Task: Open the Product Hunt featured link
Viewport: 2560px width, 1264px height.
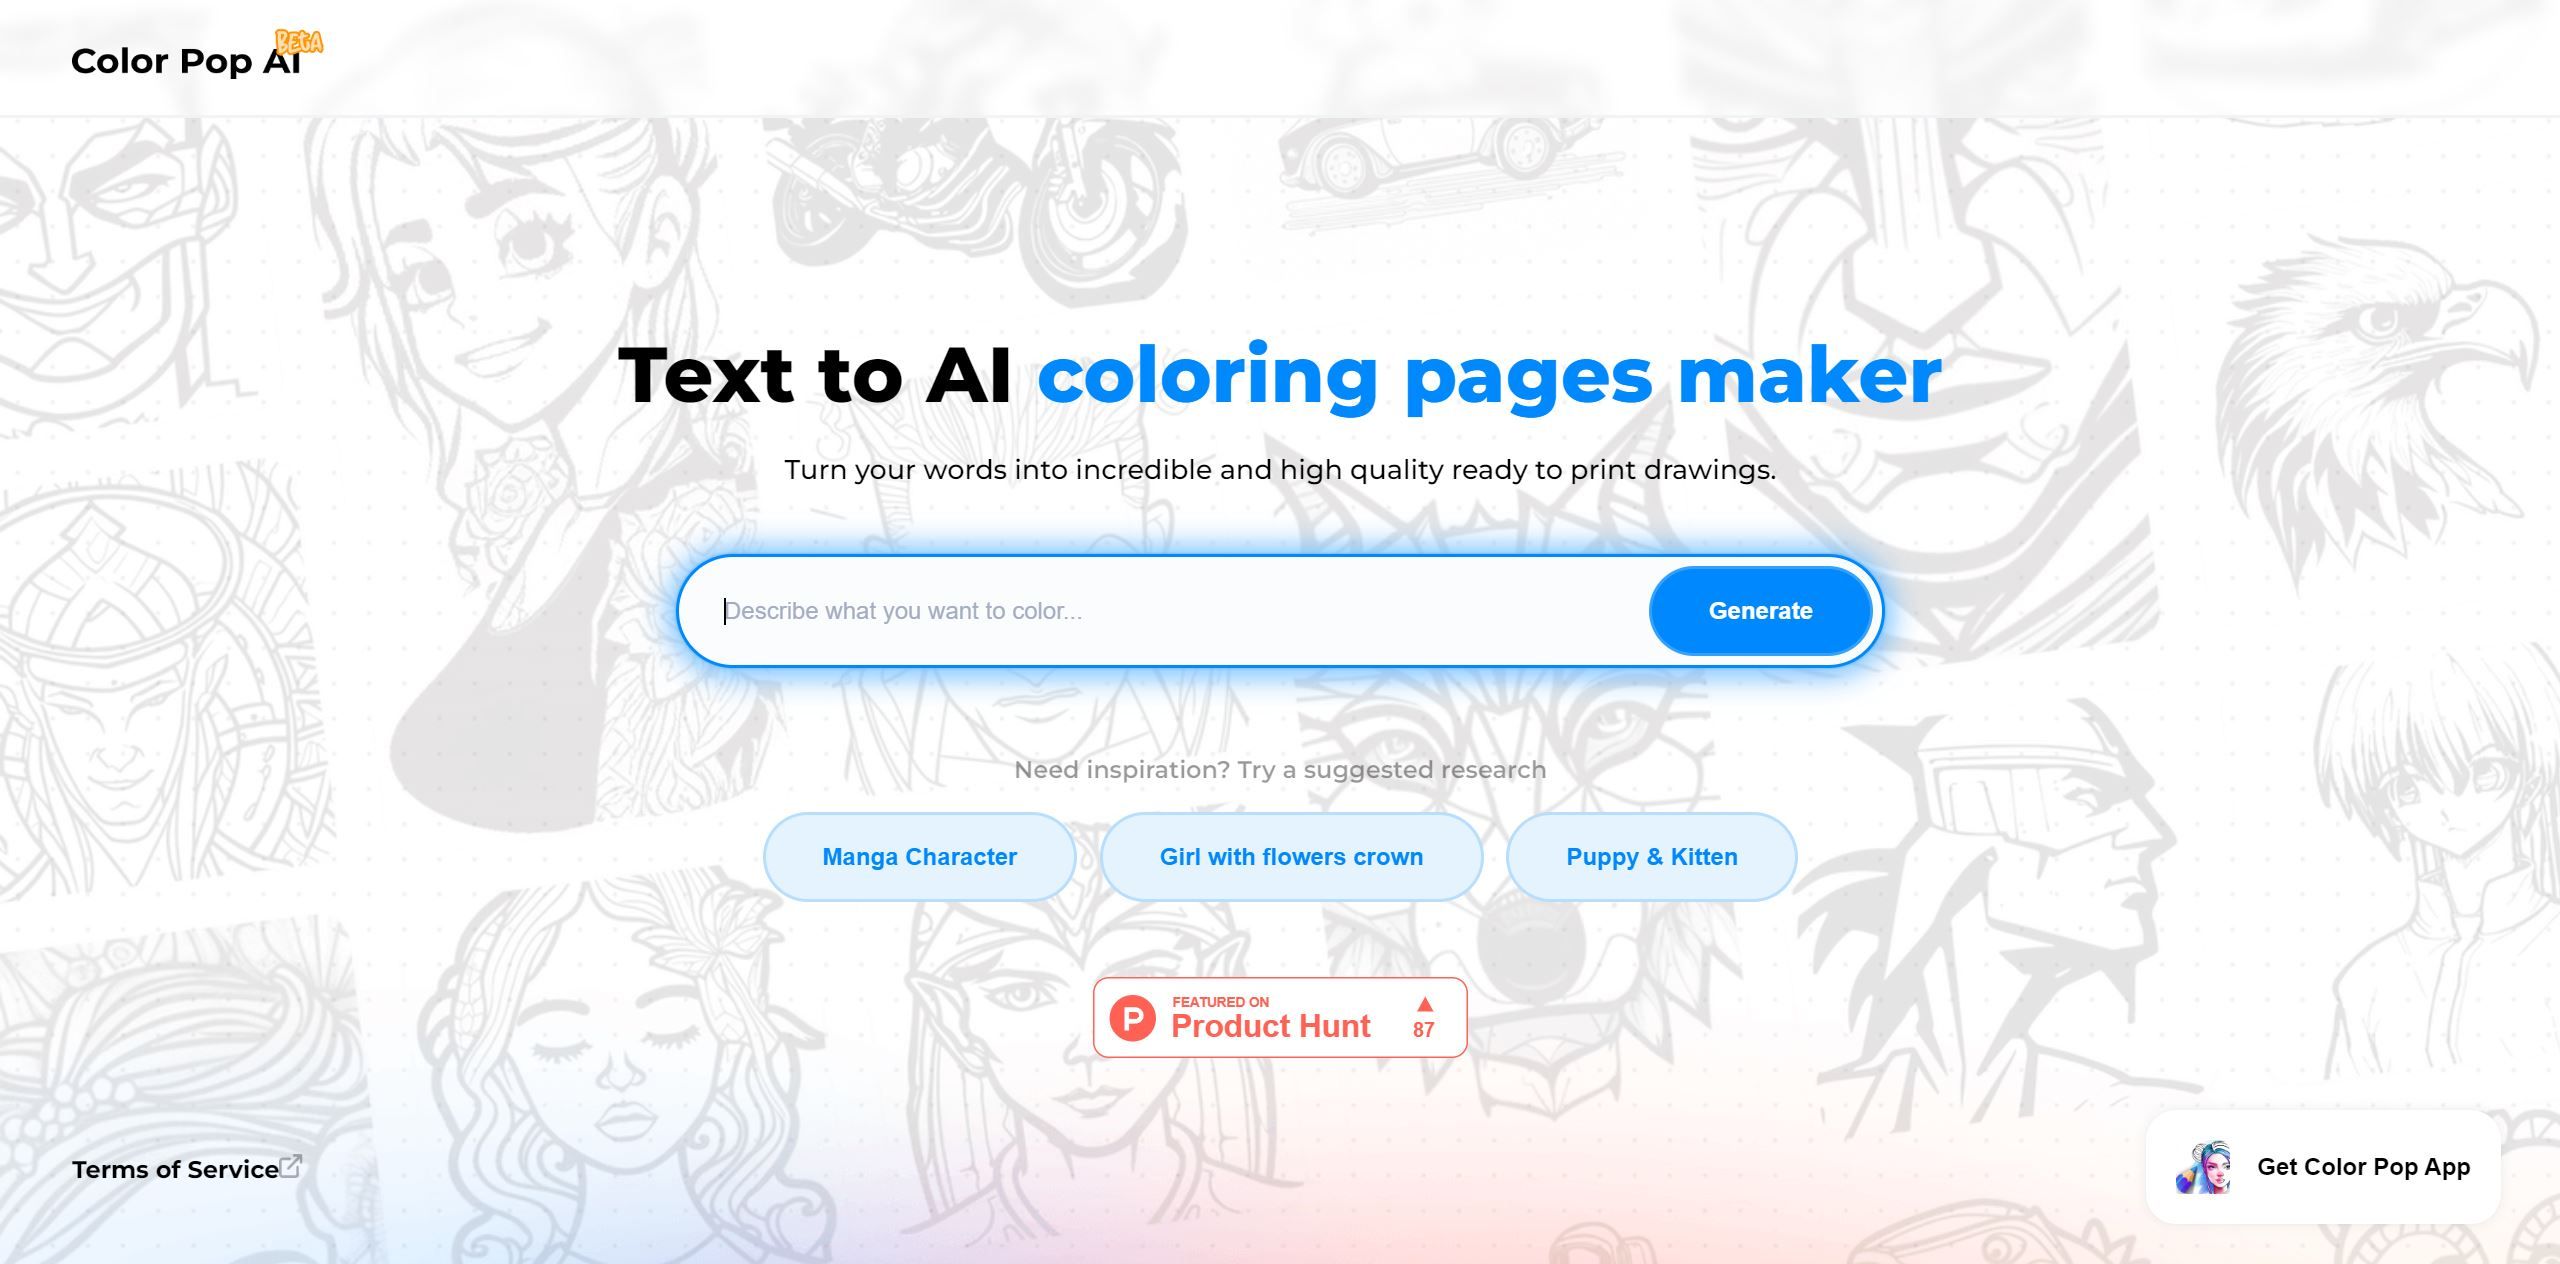Action: click(x=1278, y=1016)
